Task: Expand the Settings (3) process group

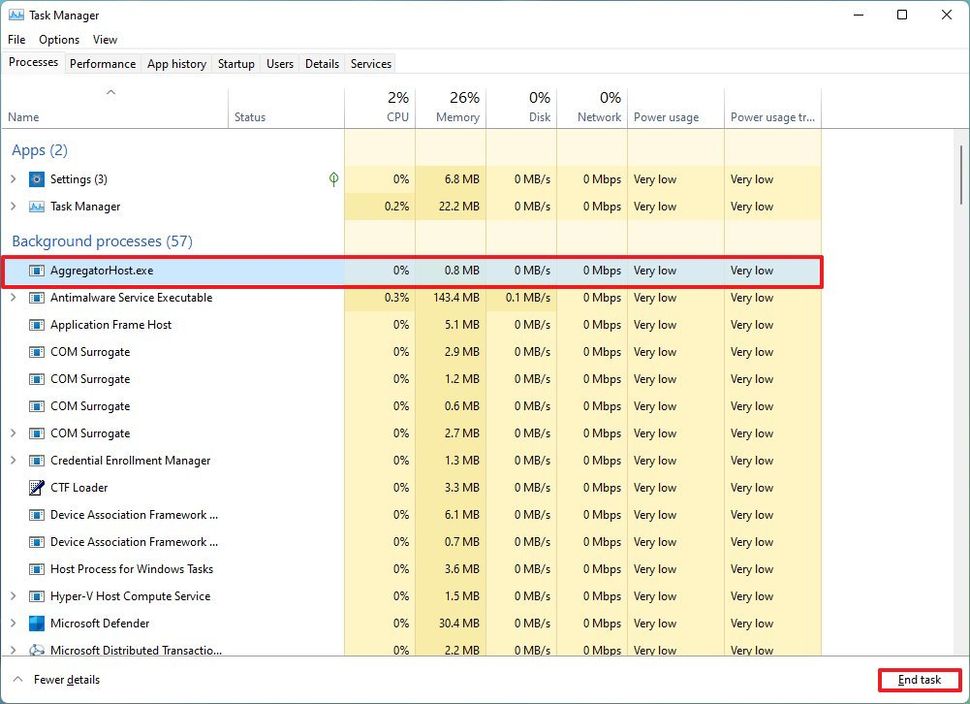Action: pyautogui.click(x=13, y=179)
